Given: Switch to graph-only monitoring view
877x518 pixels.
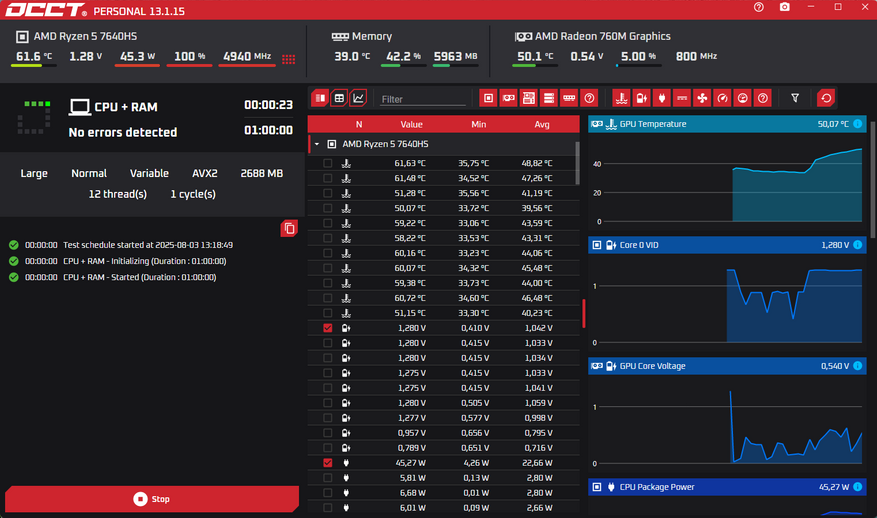Looking at the screenshot, I should point(358,98).
